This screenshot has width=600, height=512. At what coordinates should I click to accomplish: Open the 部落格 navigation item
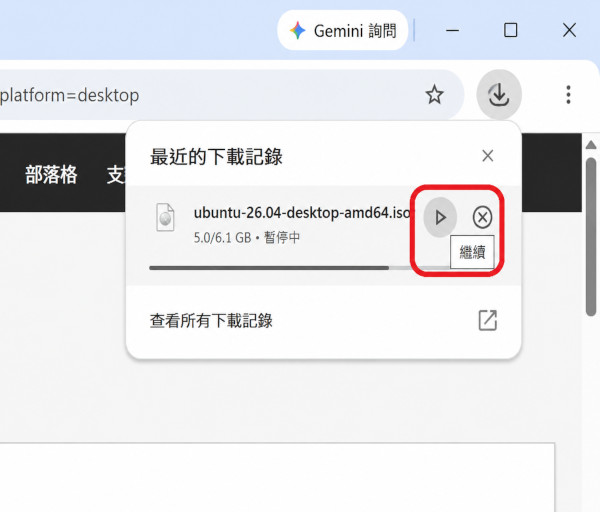[x=51, y=175]
